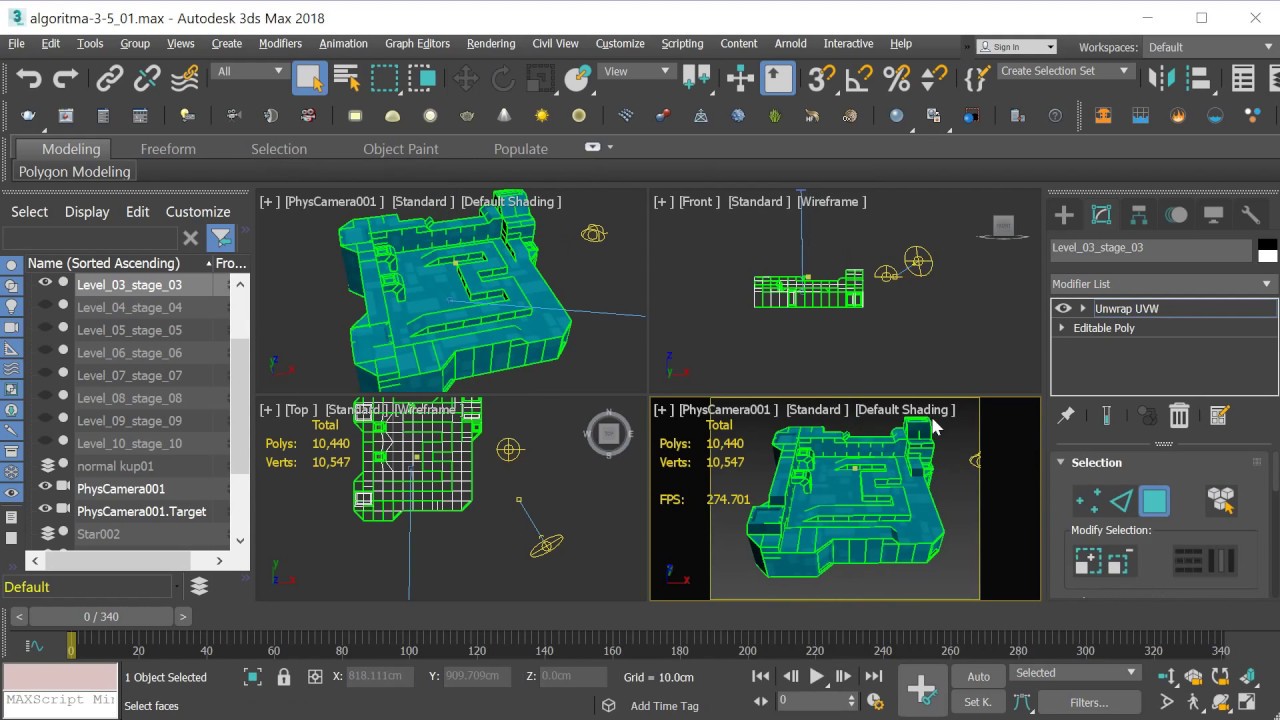The height and width of the screenshot is (720, 1280).
Task: Click the funnel filter icon in Scene Explorer
Action: (x=221, y=238)
